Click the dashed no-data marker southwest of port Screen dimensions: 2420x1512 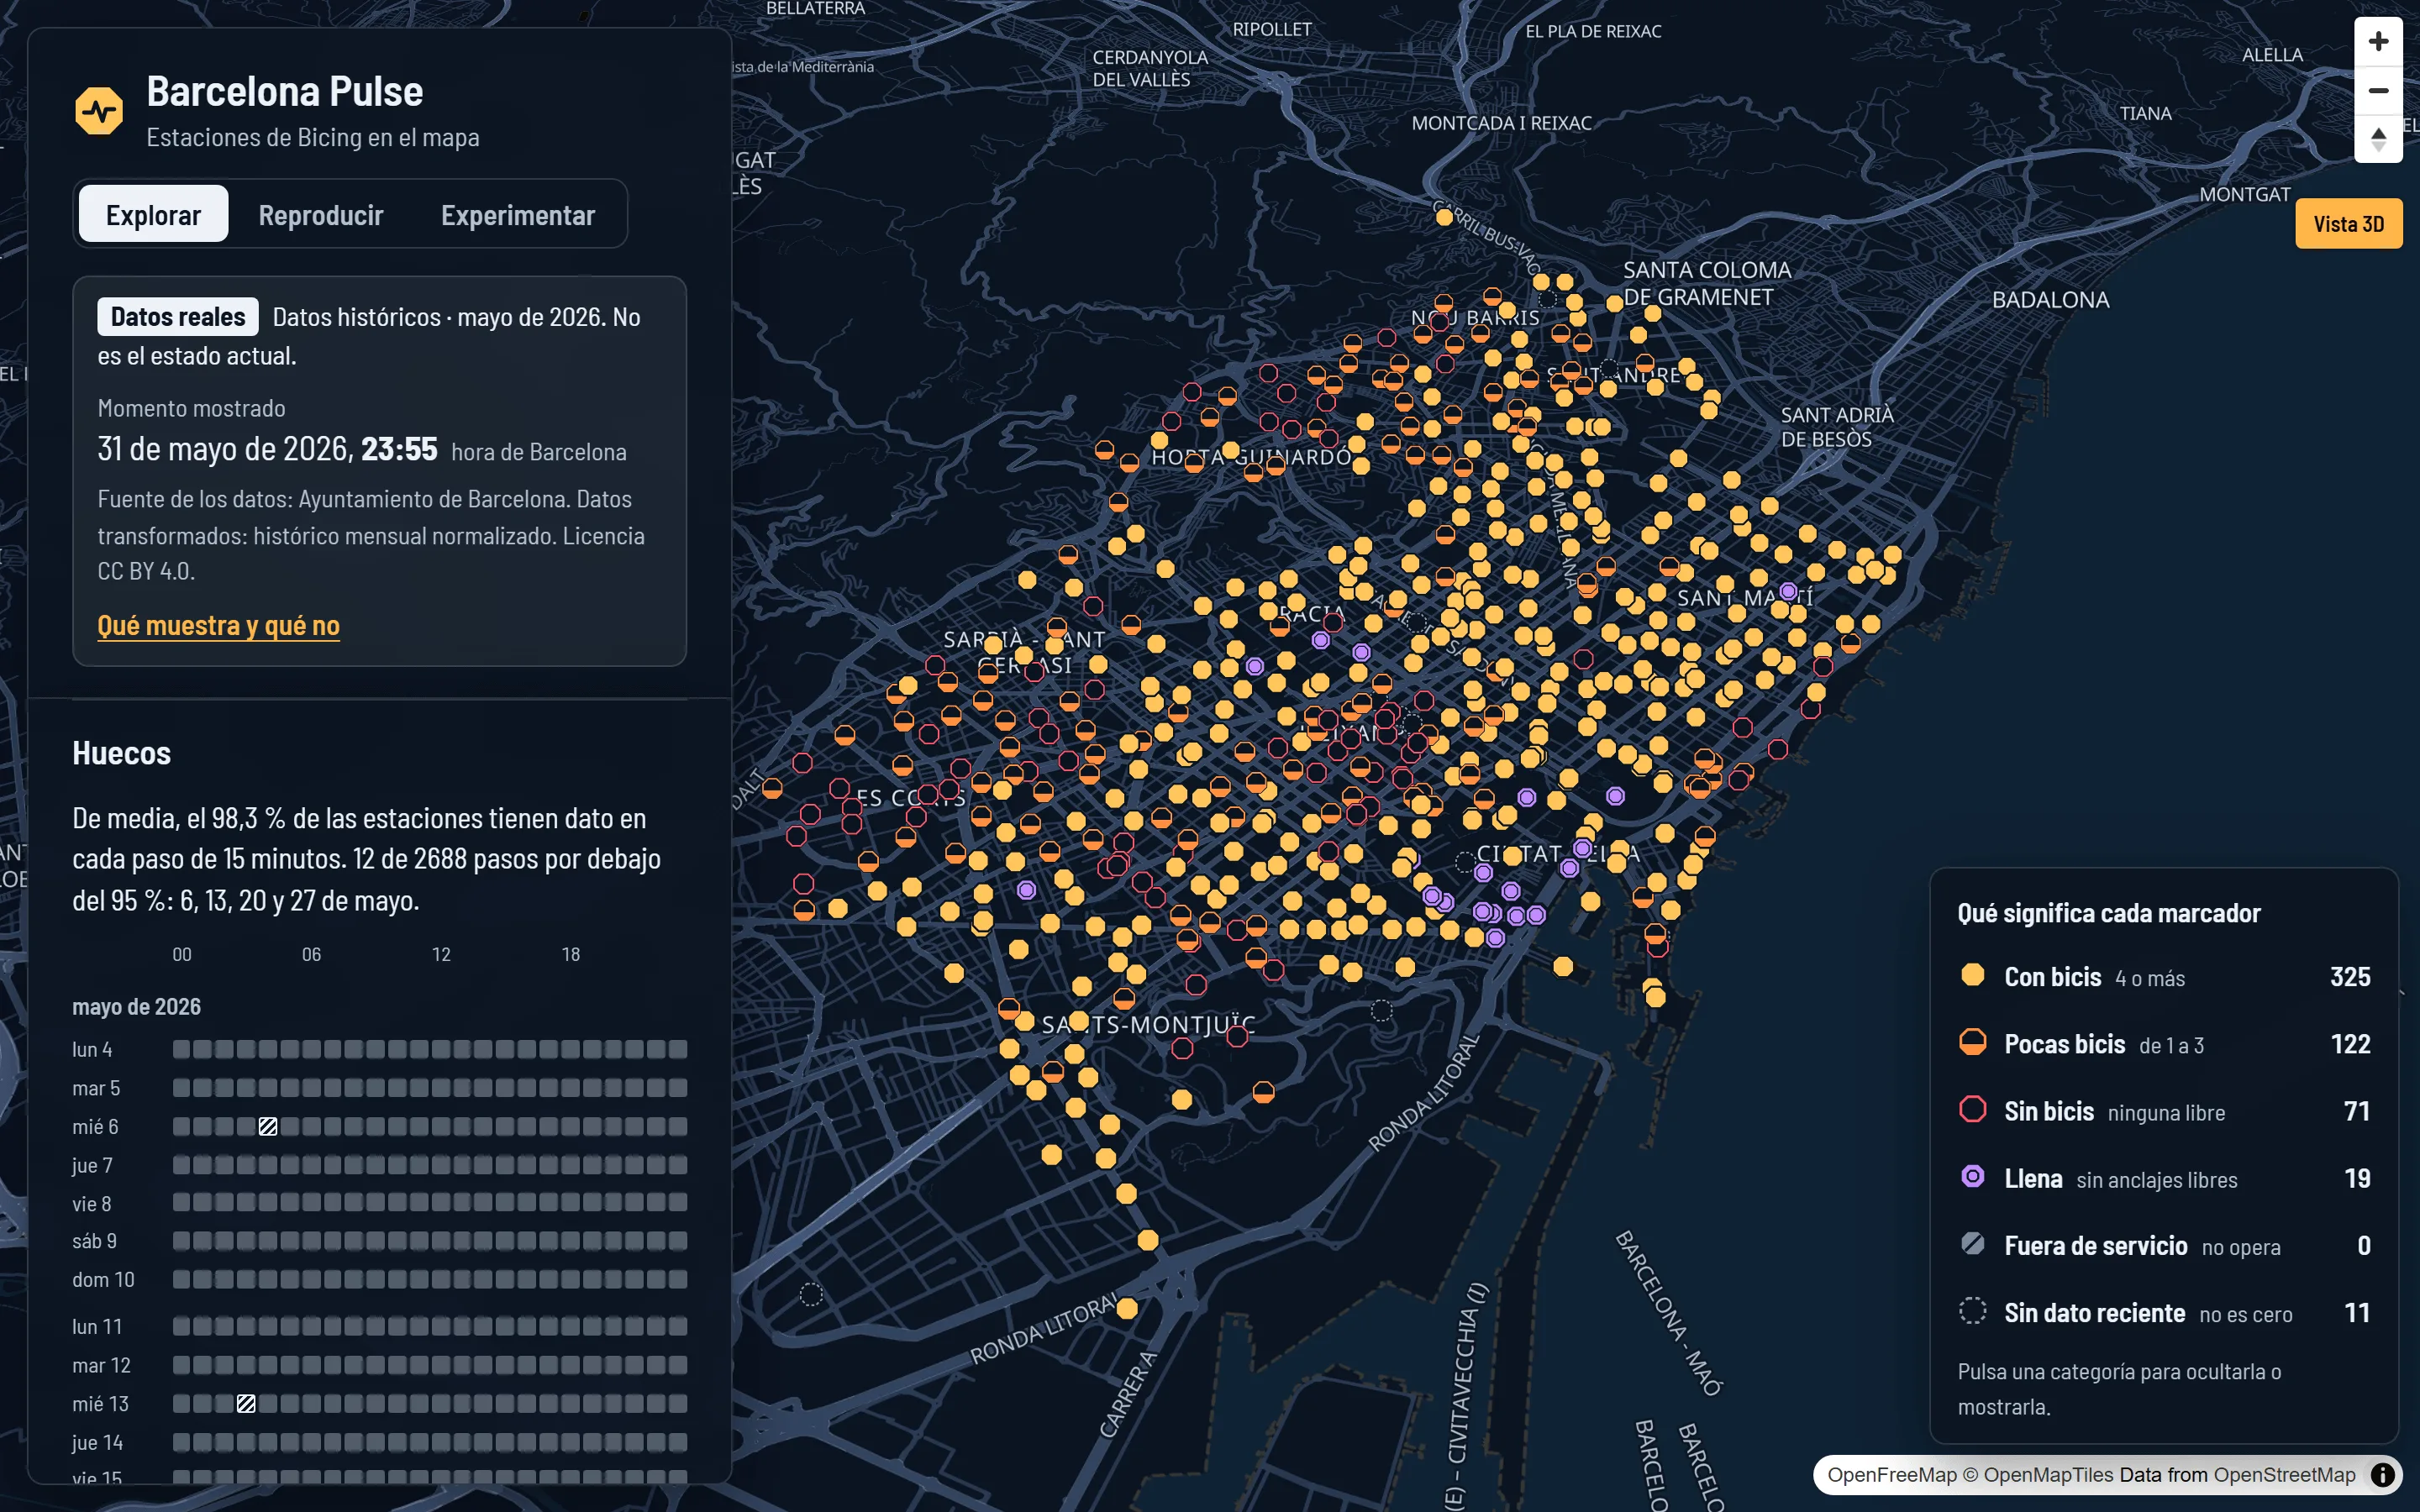pos(811,1295)
